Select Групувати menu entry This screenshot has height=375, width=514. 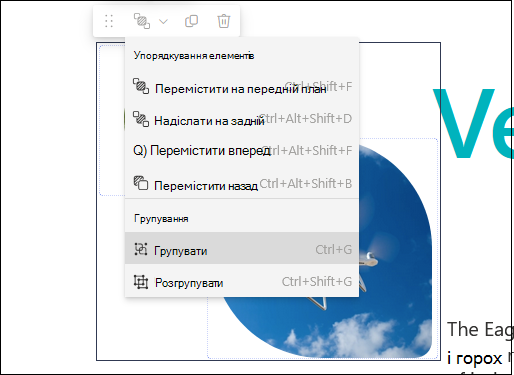242,248
